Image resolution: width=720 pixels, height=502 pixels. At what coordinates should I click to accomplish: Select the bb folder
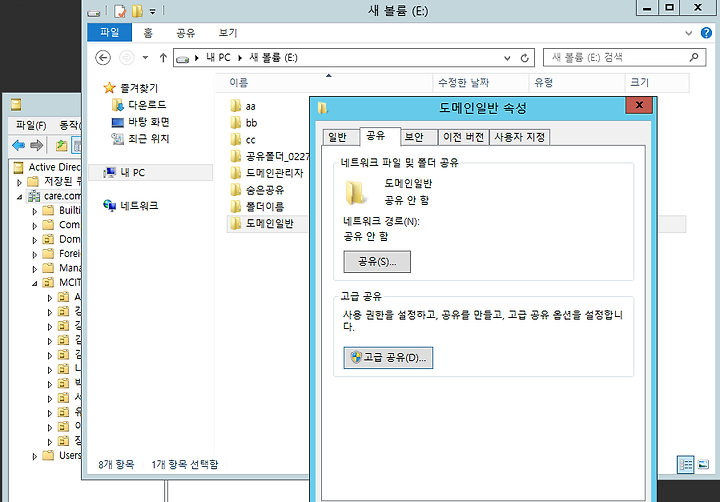(243, 123)
